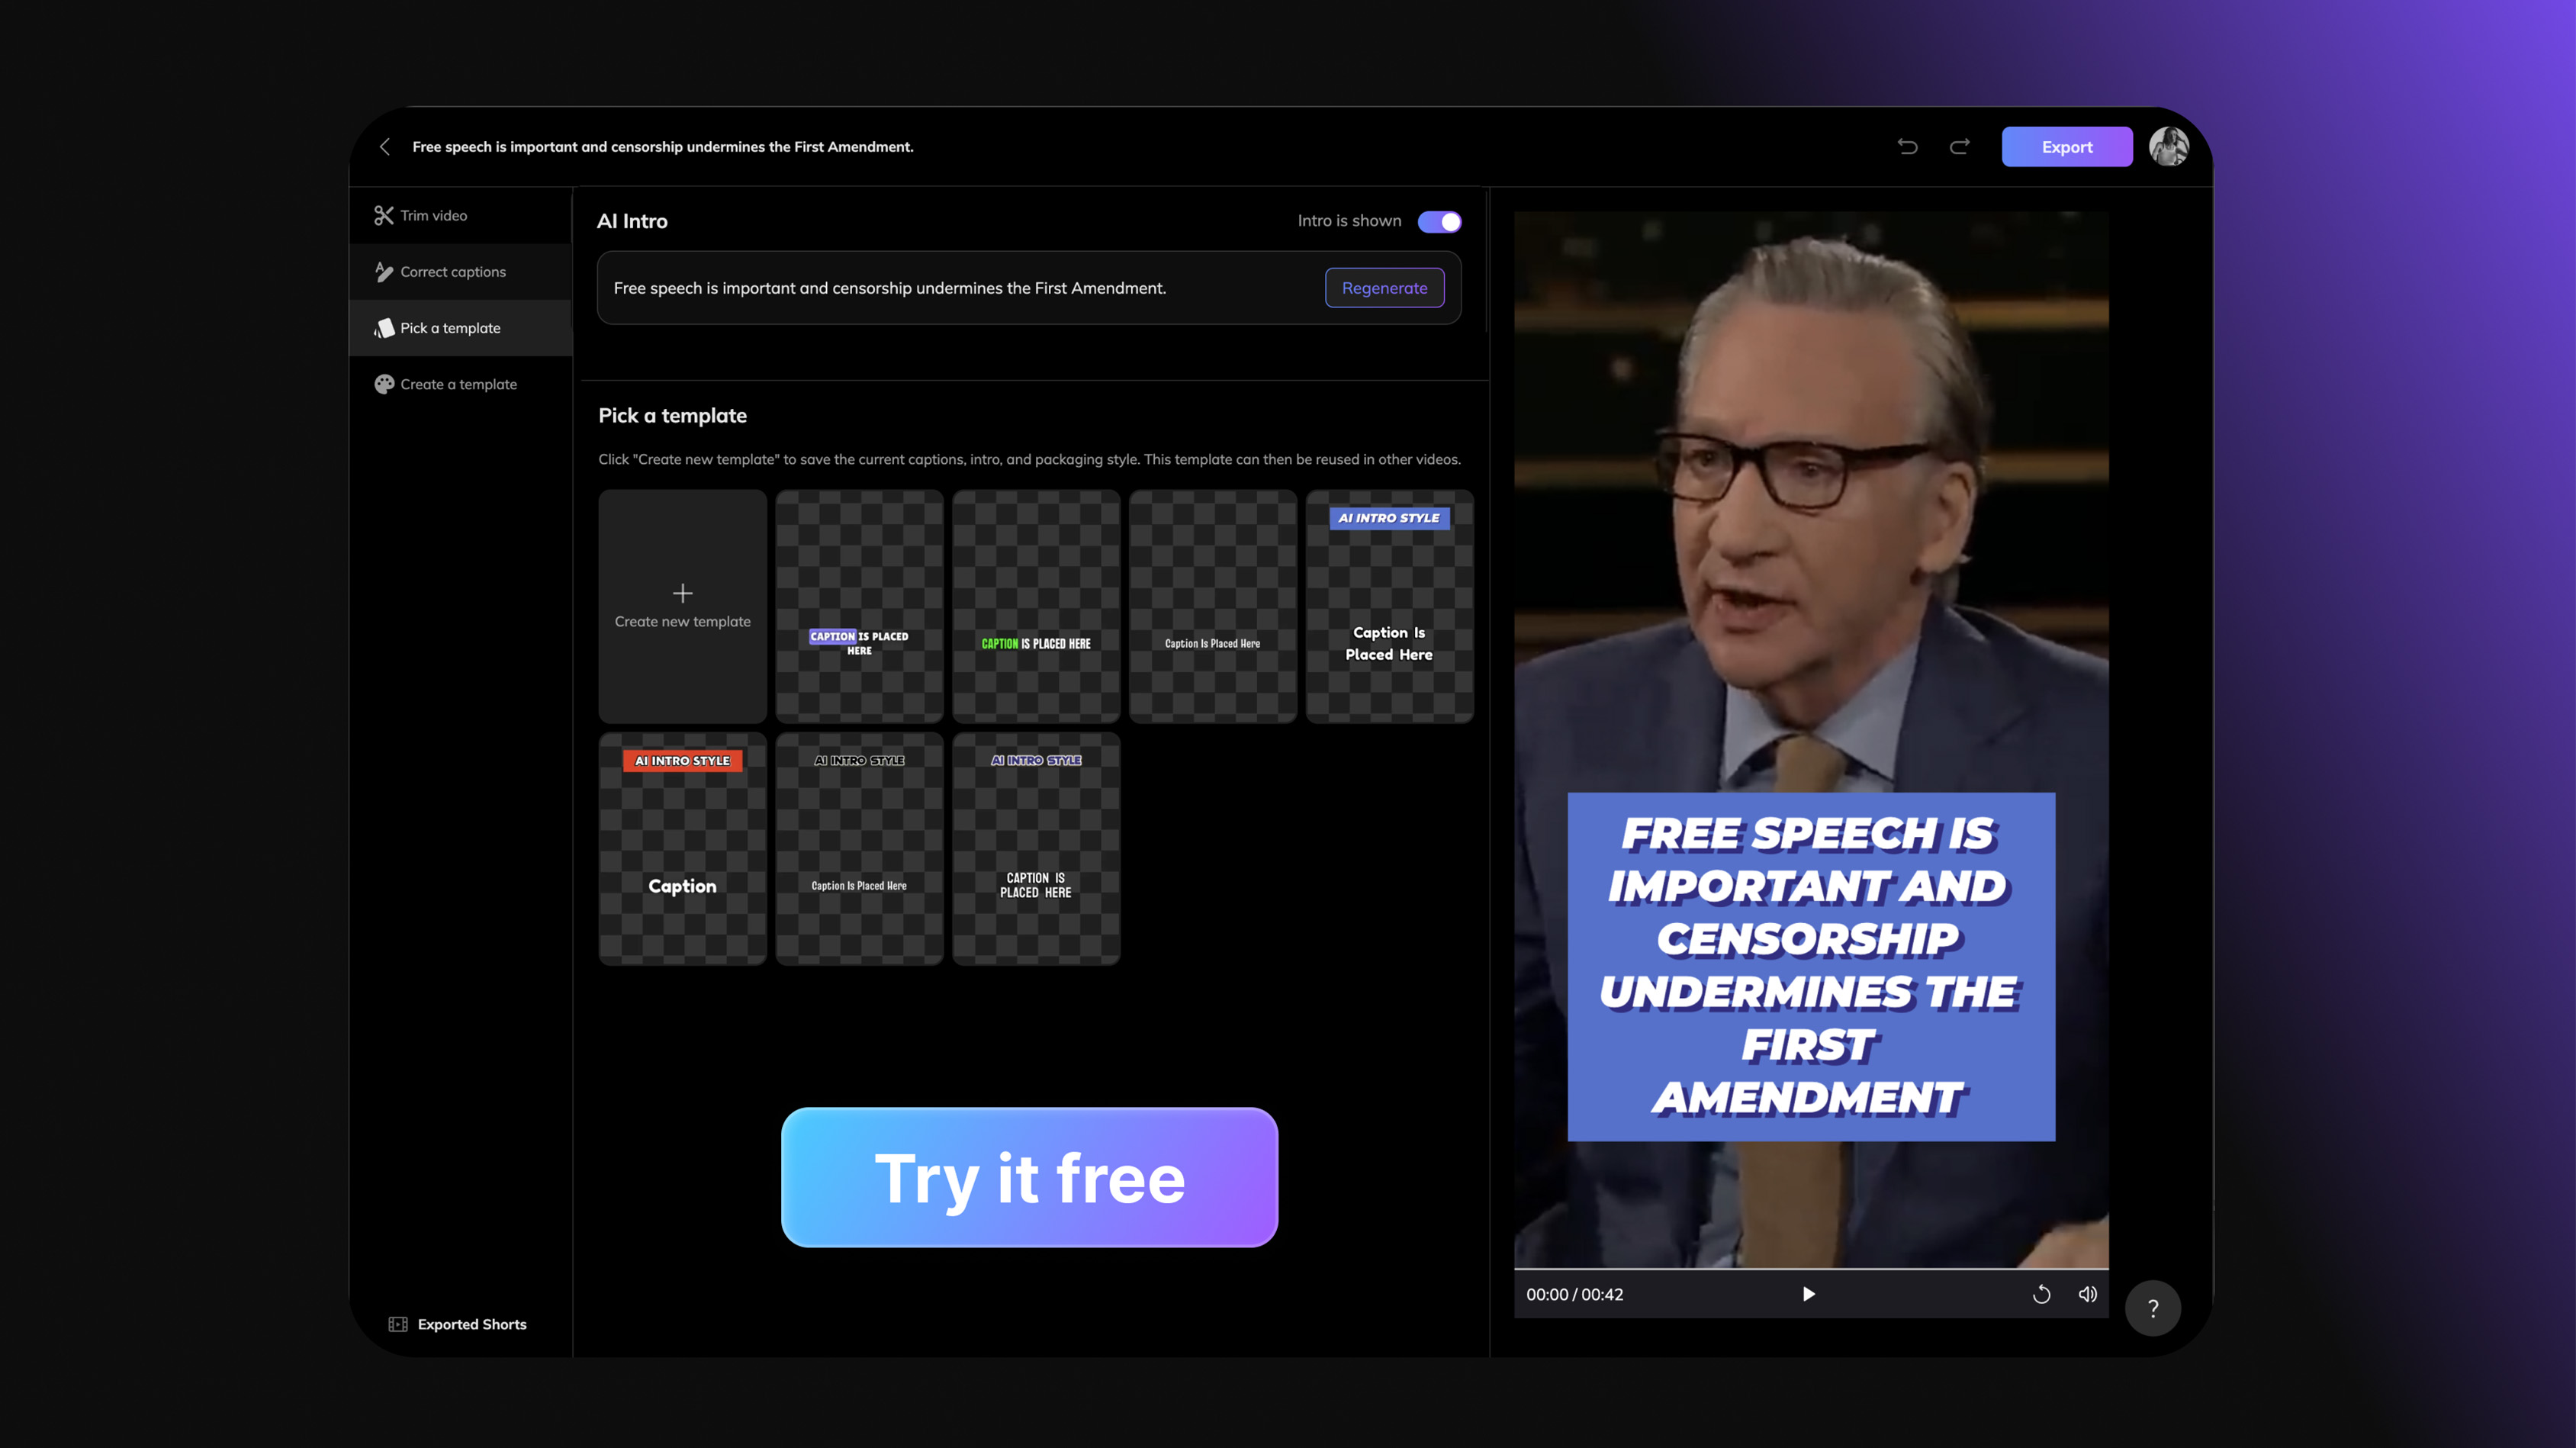Click the play button in preview
This screenshot has height=1448, width=2576.
click(x=1806, y=1292)
